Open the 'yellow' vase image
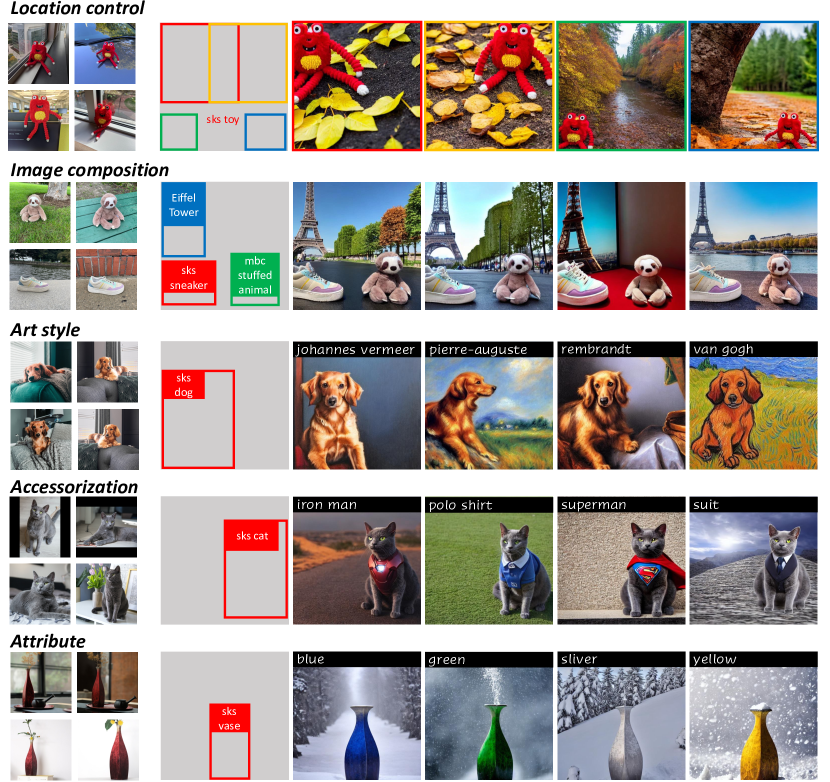Viewport: 830px width, 782px height. [x=753, y=716]
